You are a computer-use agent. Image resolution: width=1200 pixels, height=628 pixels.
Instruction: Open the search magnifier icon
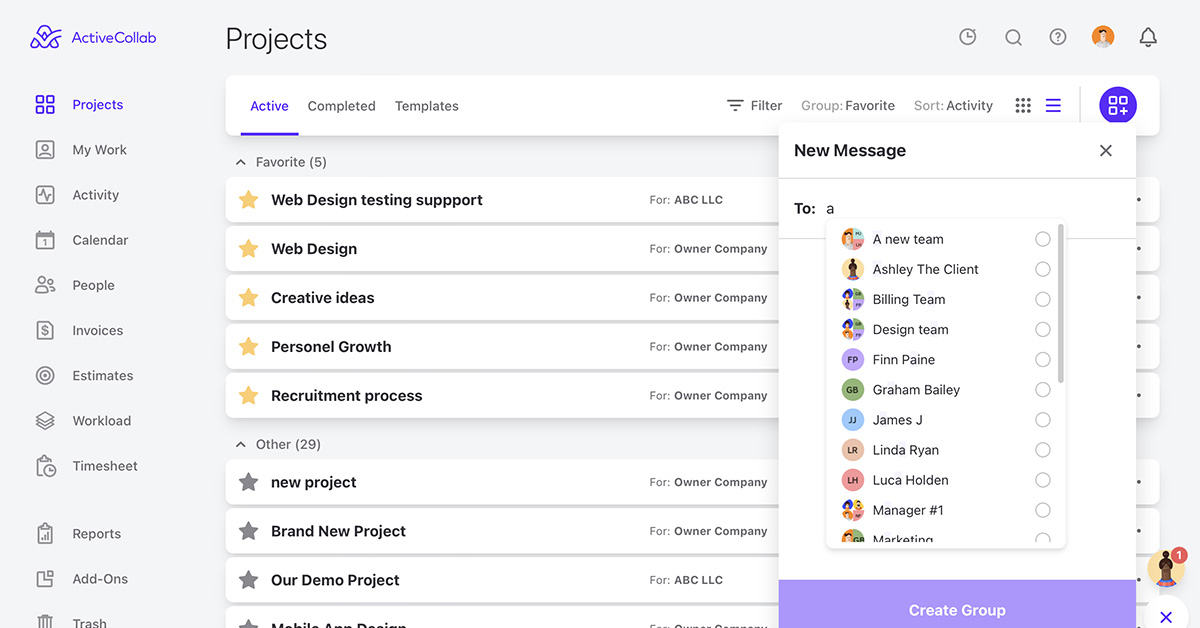[1013, 36]
